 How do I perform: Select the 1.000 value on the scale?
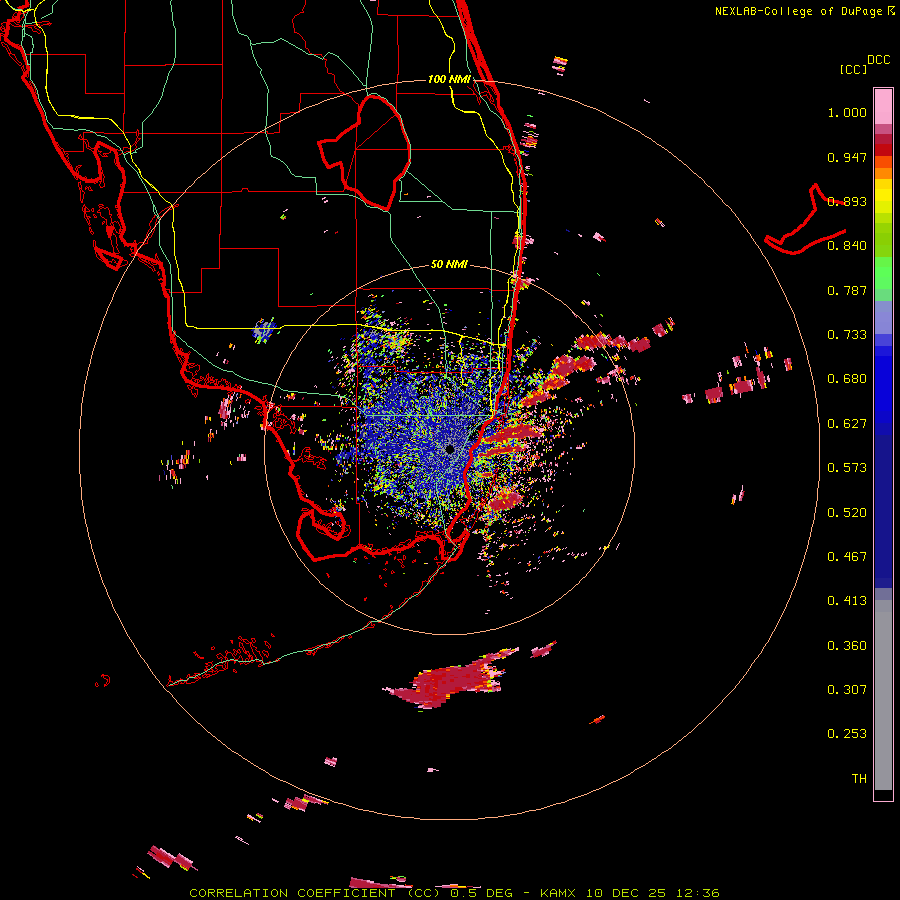coord(847,112)
